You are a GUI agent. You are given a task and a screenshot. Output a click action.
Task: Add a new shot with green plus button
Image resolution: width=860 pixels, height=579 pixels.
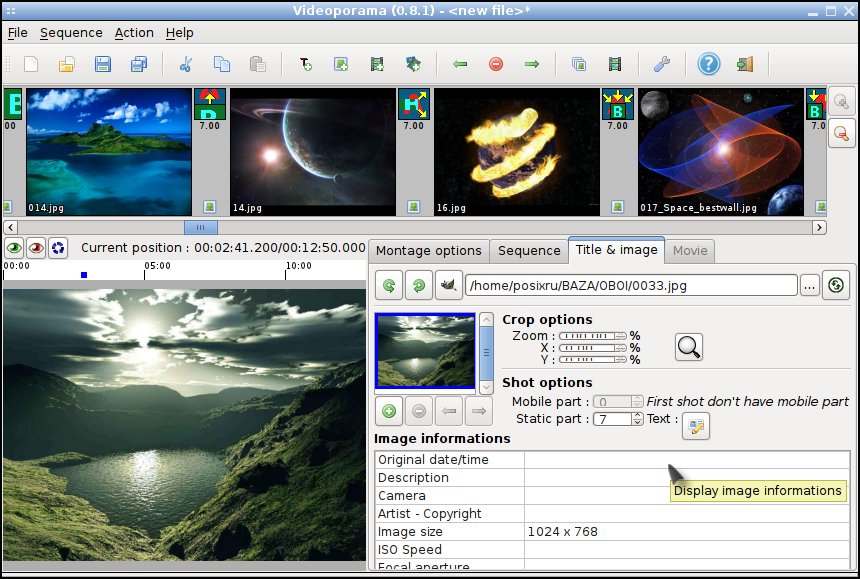click(x=389, y=411)
